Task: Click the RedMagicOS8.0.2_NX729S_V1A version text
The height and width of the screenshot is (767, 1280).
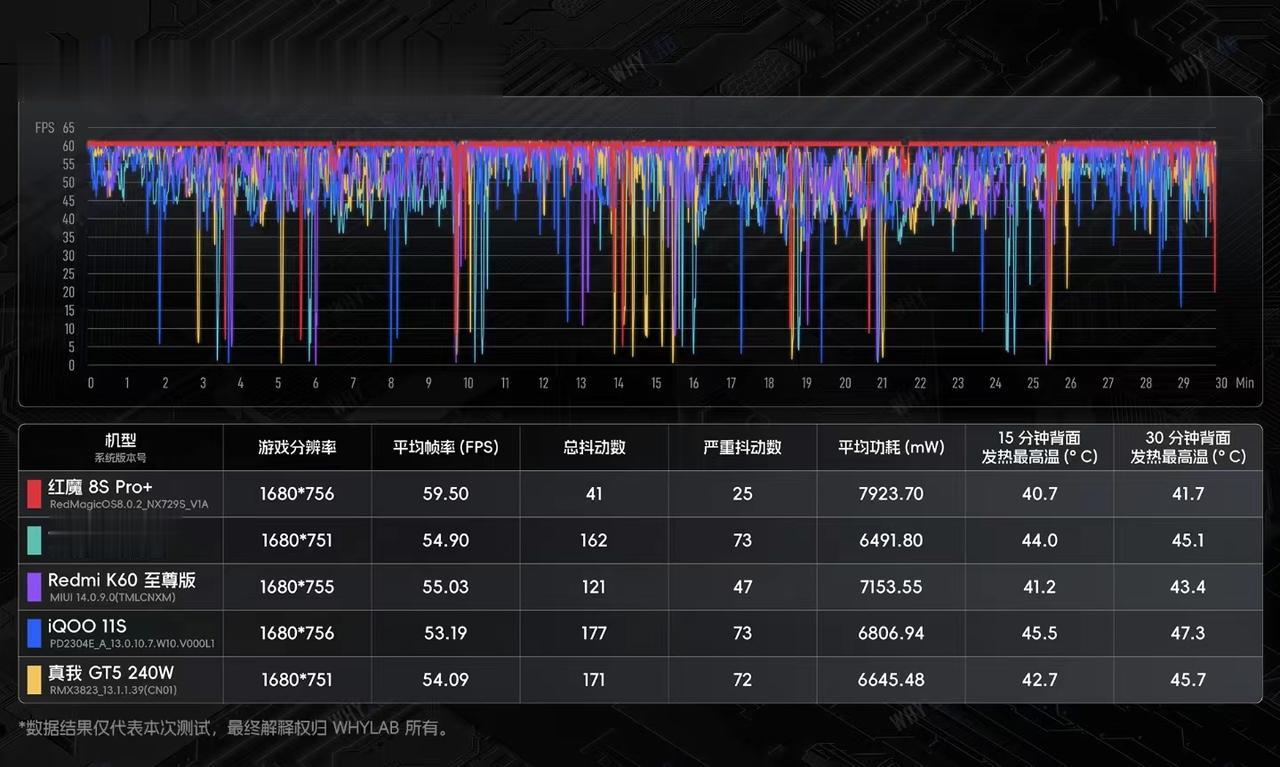Action: click(x=129, y=505)
